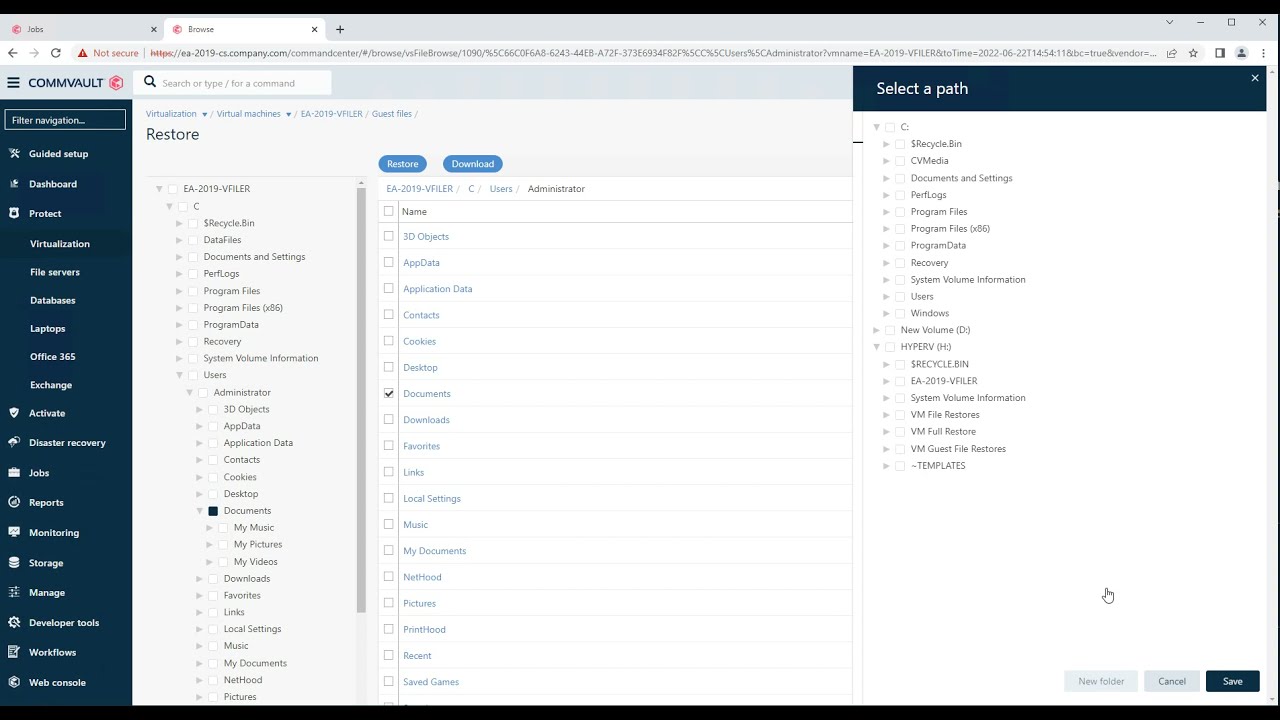Open Manage in sidebar
Viewport: 1280px width, 720px height.
[x=47, y=593]
